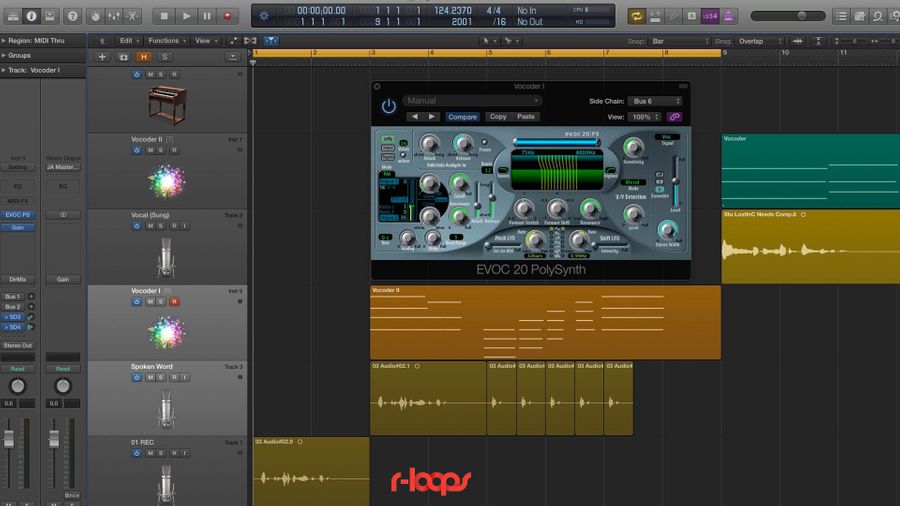
Task: Toggle the Waveform Zoom button
Action: [x=798, y=41]
